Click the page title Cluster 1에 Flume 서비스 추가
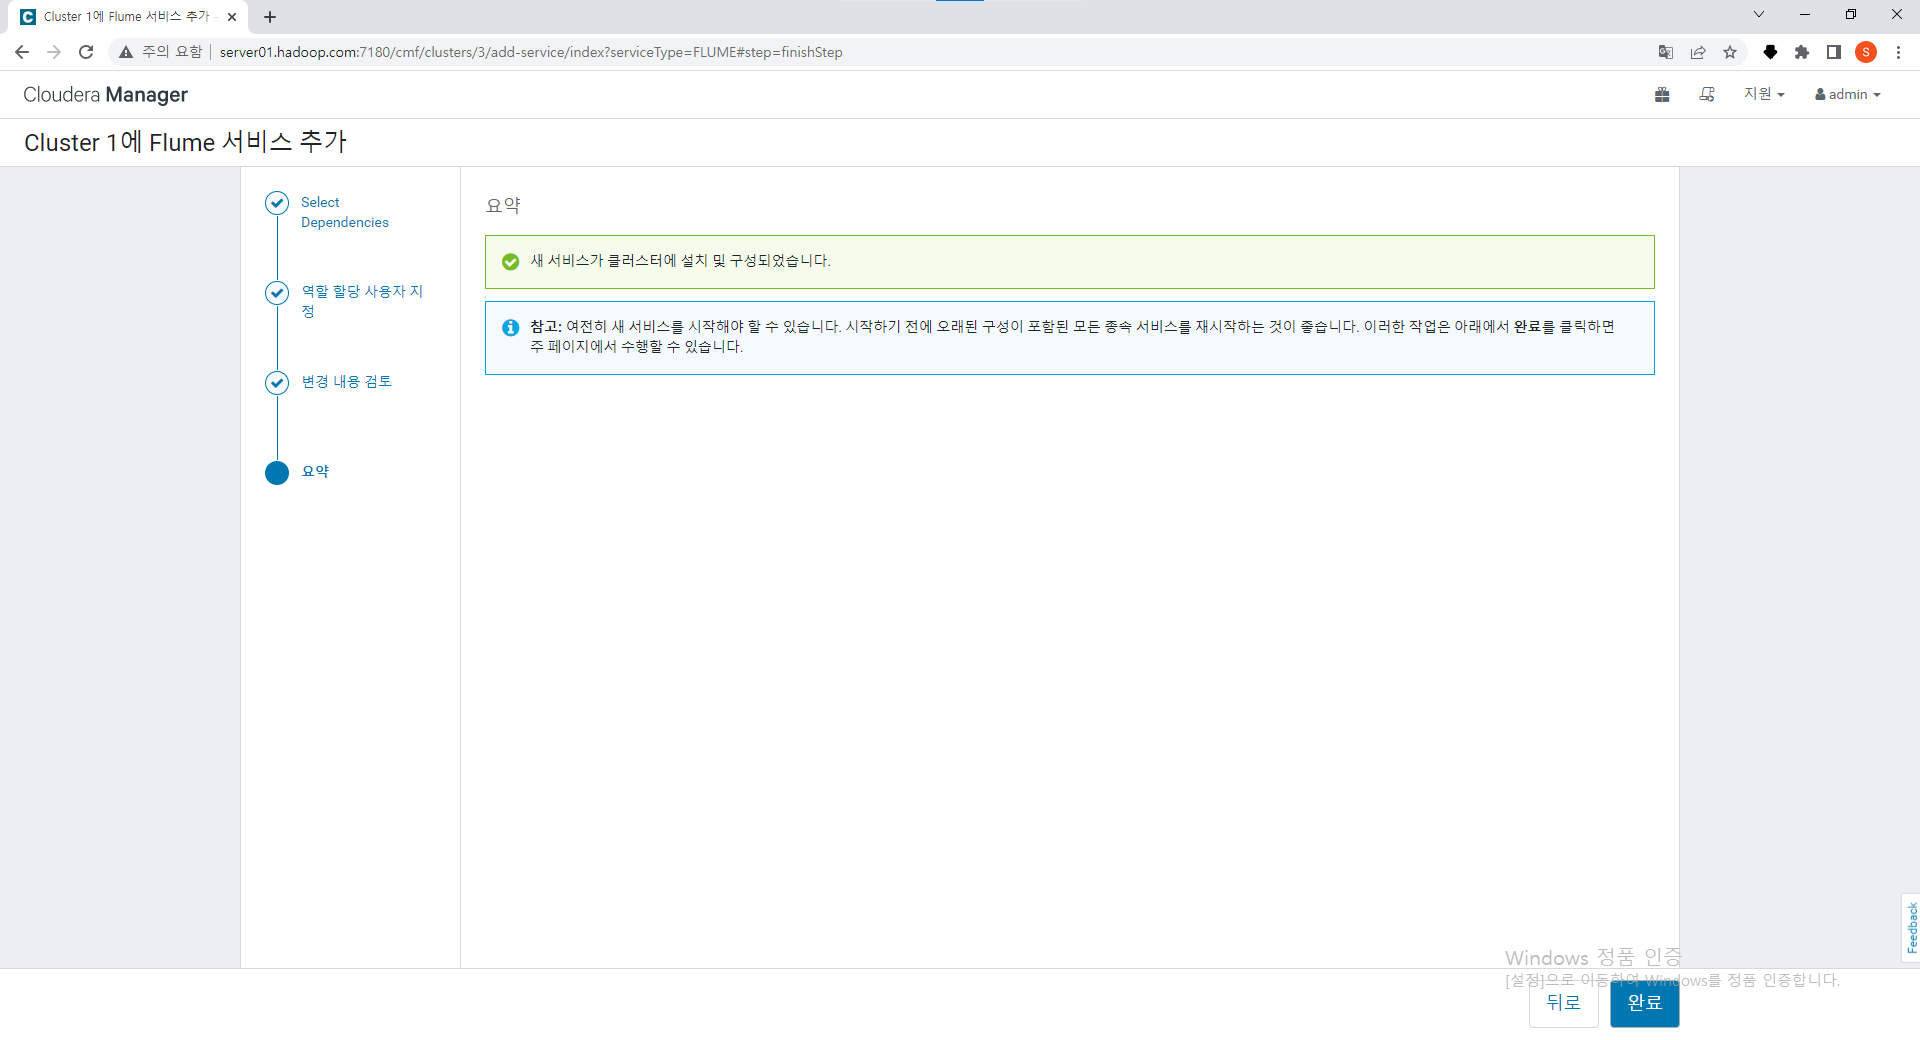1920x1040 pixels. pyautogui.click(x=185, y=142)
